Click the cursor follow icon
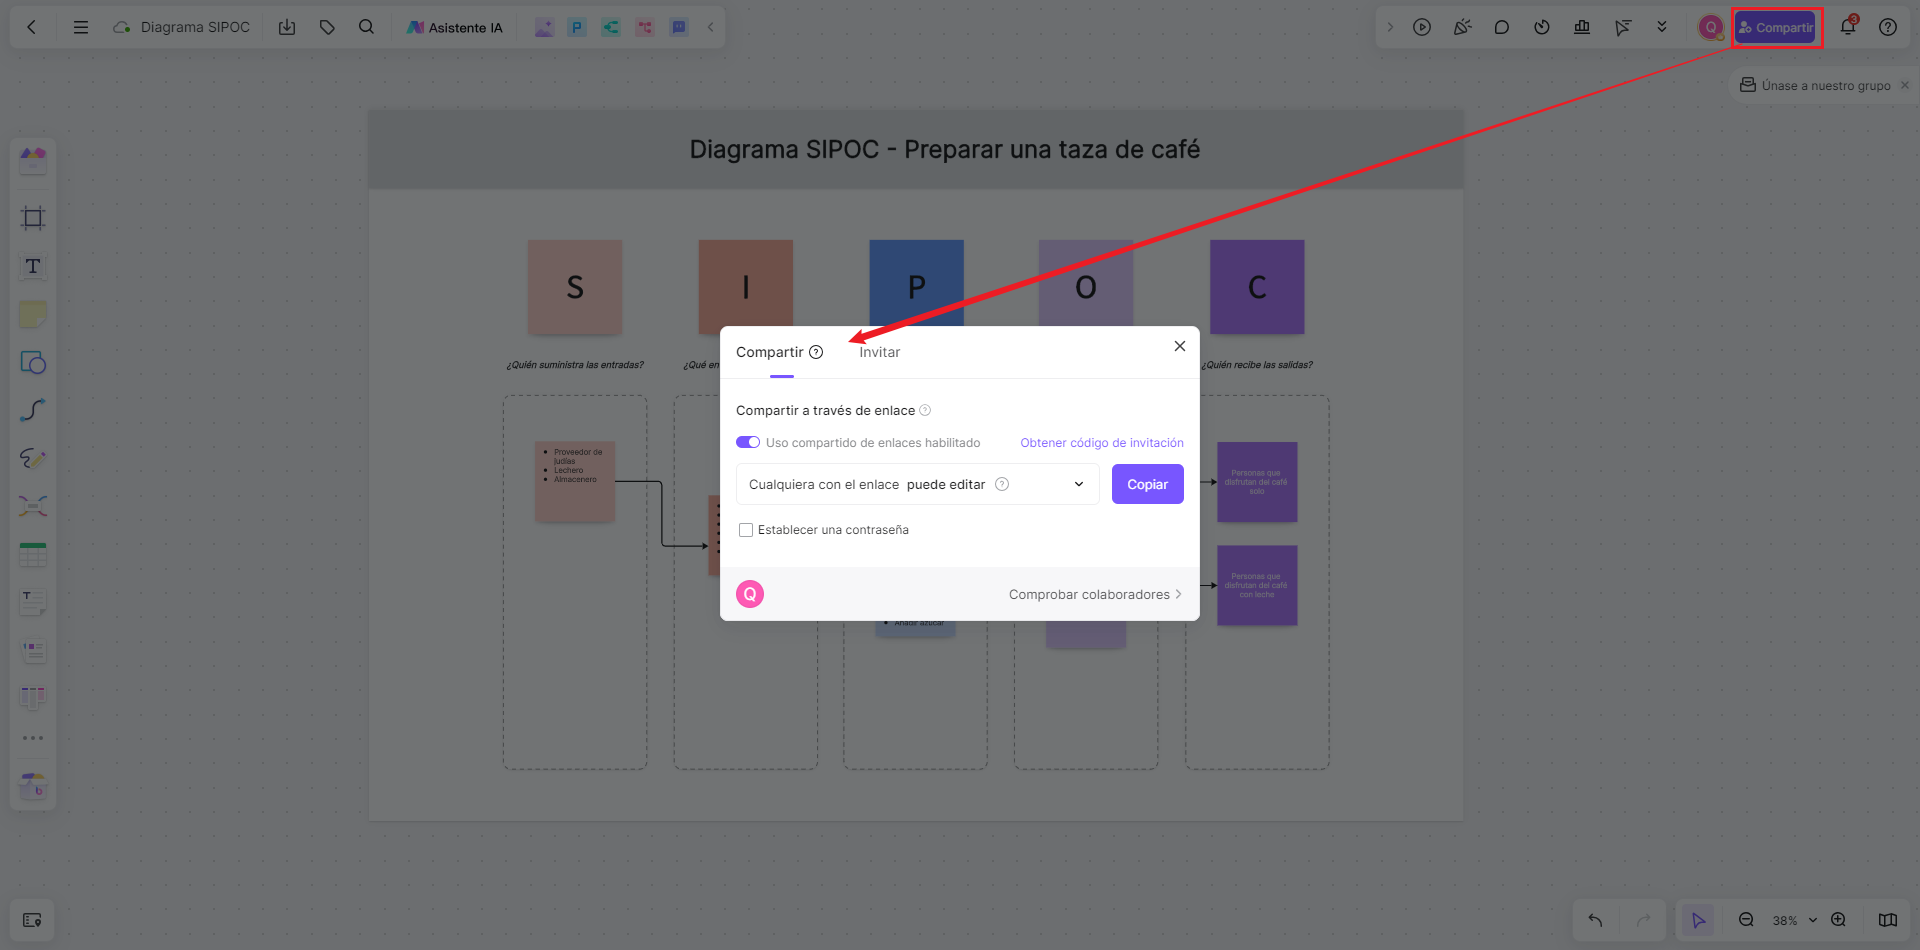1920x950 pixels. [x=1622, y=27]
